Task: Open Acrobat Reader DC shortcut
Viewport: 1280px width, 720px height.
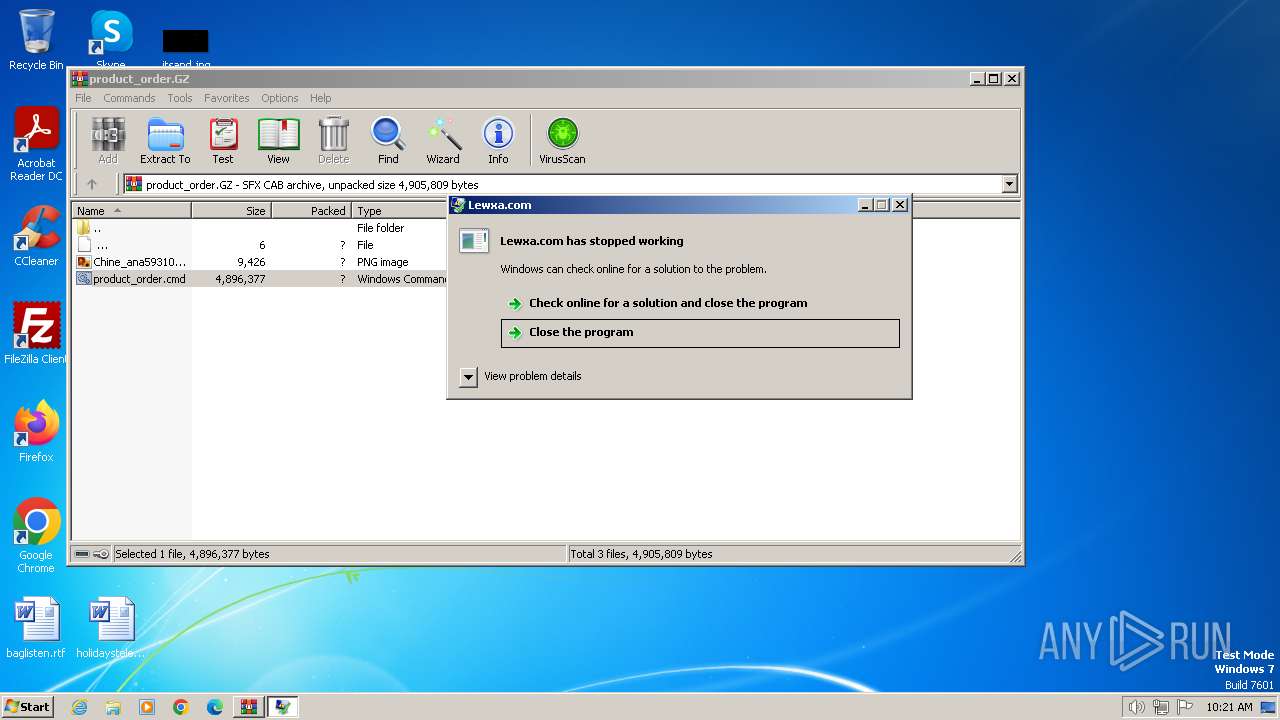Action: (x=36, y=145)
